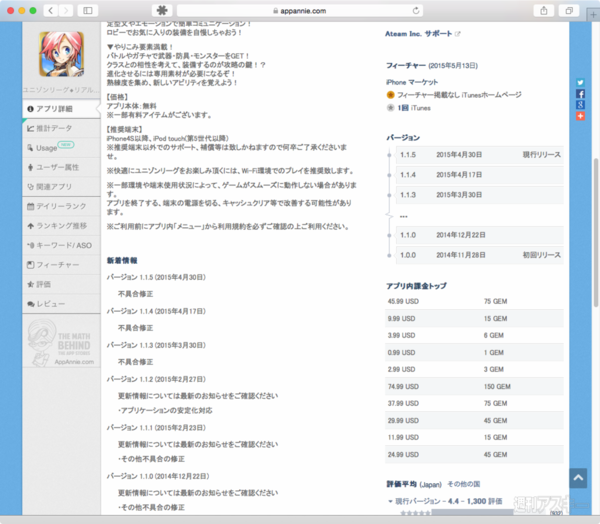This screenshot has width=600, height=524.
Task: Select the アプリ詳細 sidebar tab
Action: [x=61, y=109]
